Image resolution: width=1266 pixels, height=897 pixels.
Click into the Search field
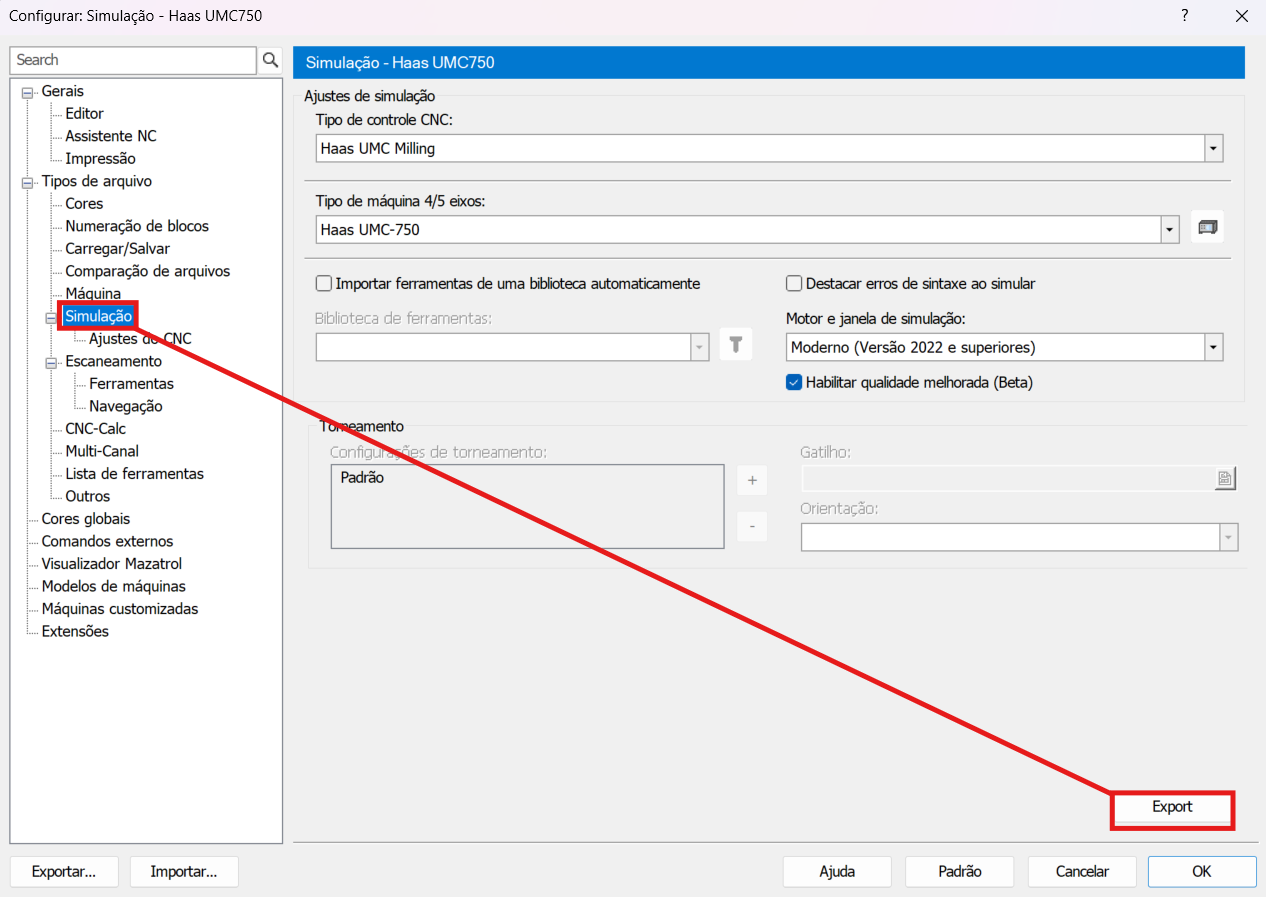pos(134,60)
